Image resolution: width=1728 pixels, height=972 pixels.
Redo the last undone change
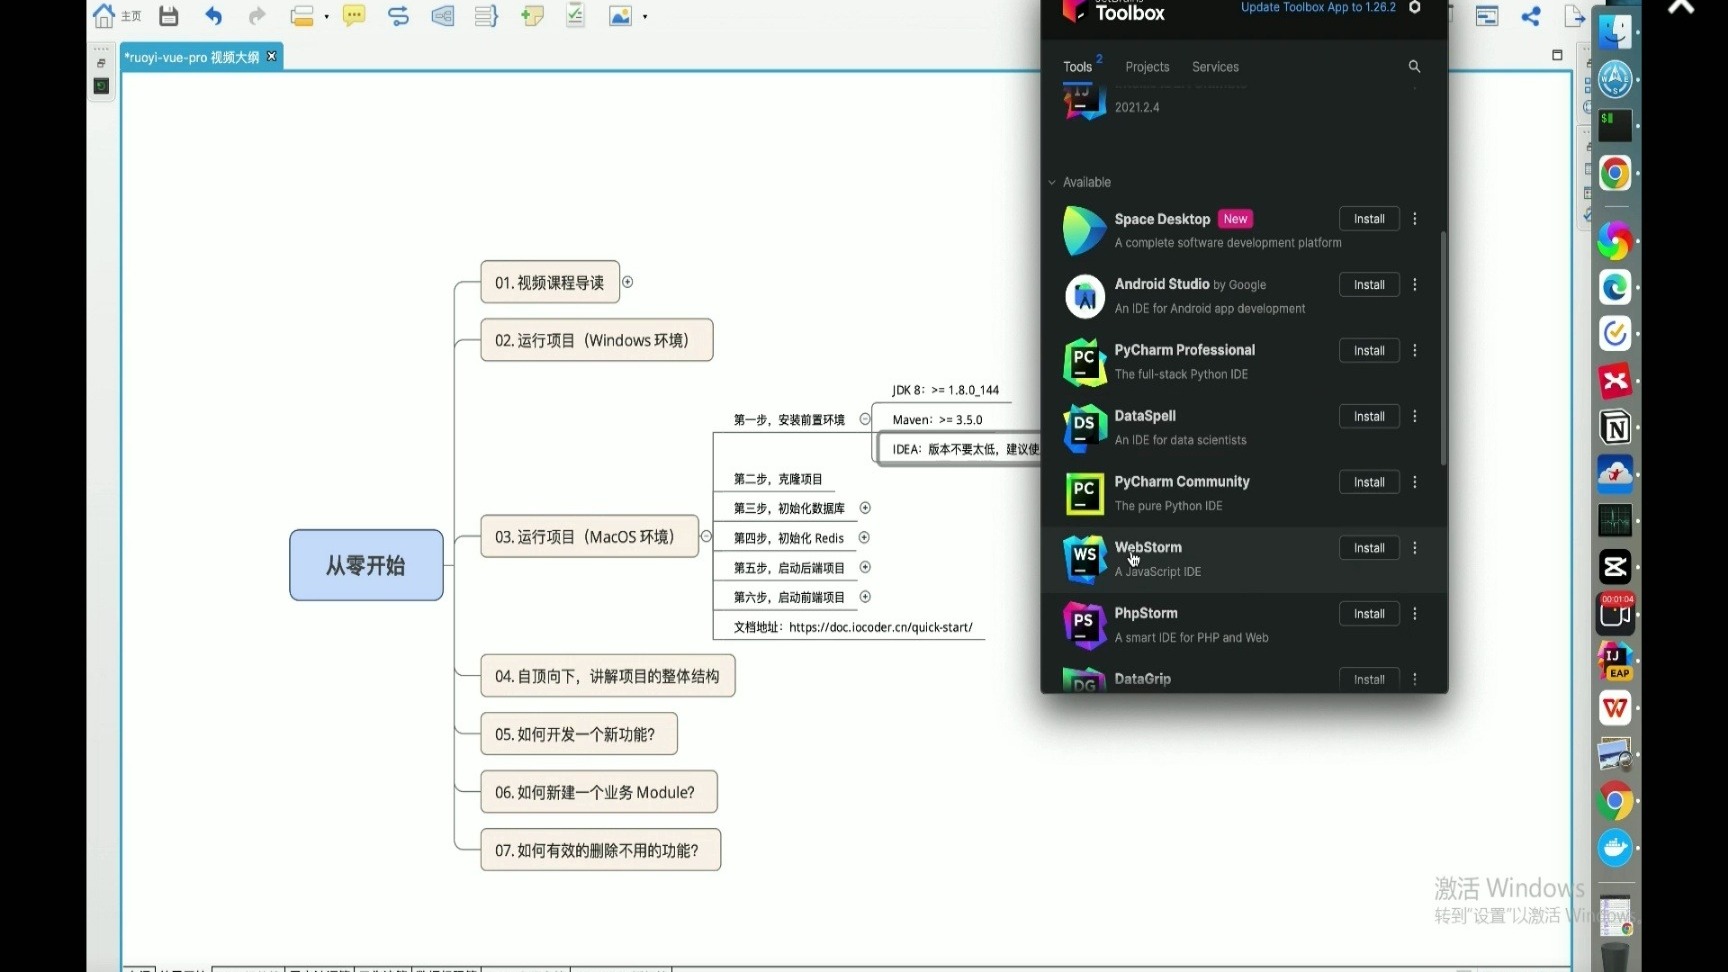pos(255,16)
